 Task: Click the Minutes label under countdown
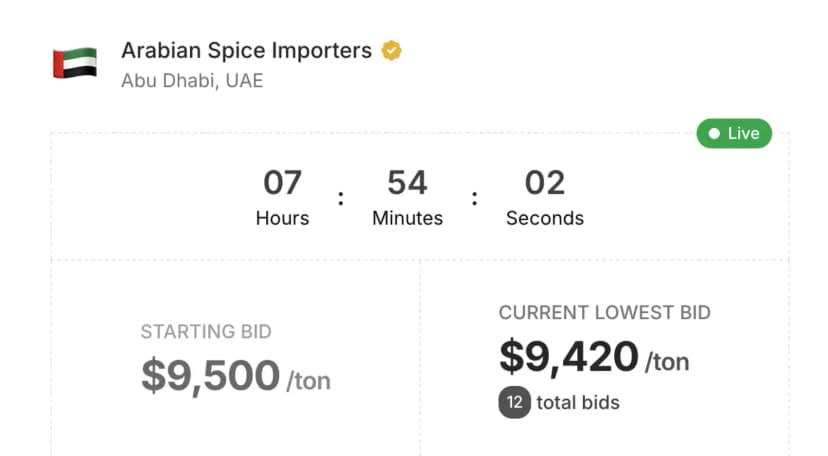point(407,218)
